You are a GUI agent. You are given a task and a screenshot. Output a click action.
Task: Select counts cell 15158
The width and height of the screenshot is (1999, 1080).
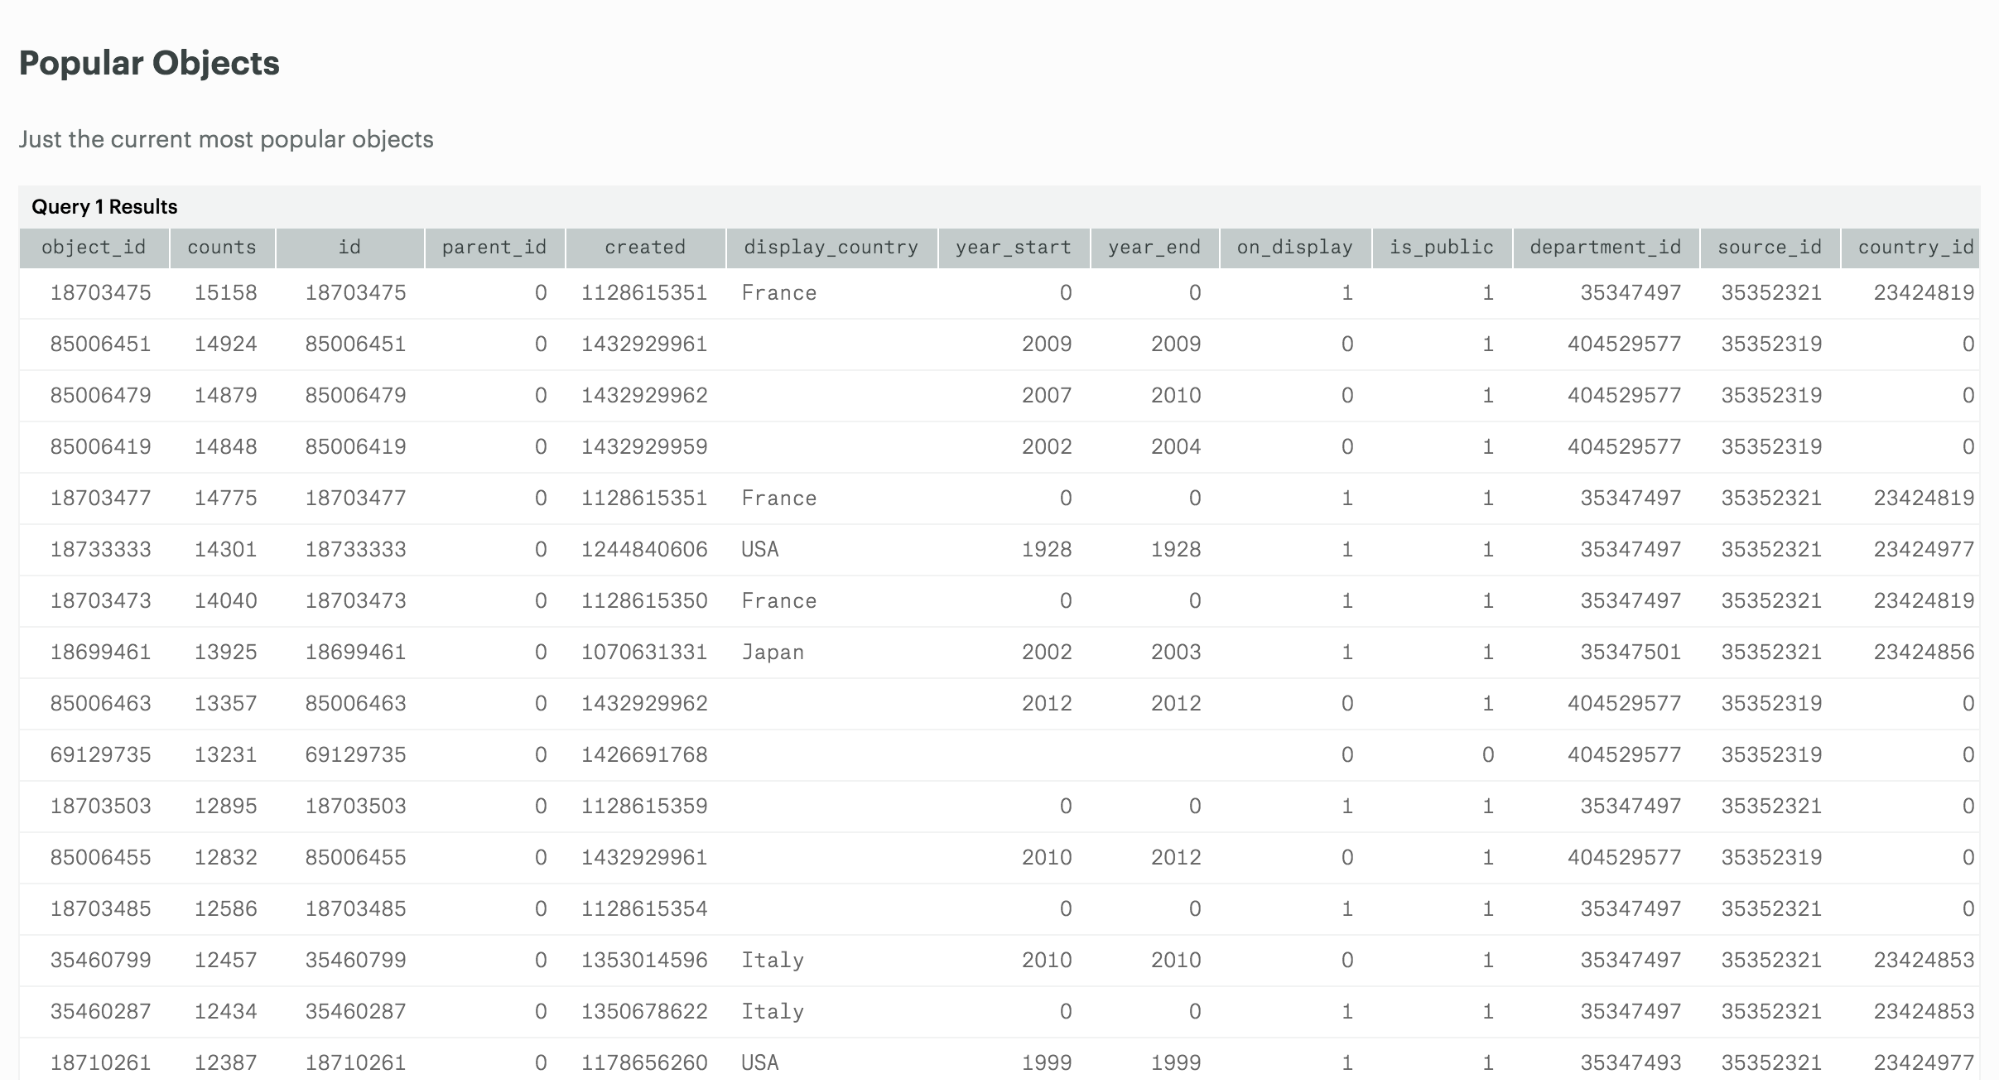click(226, 293)
